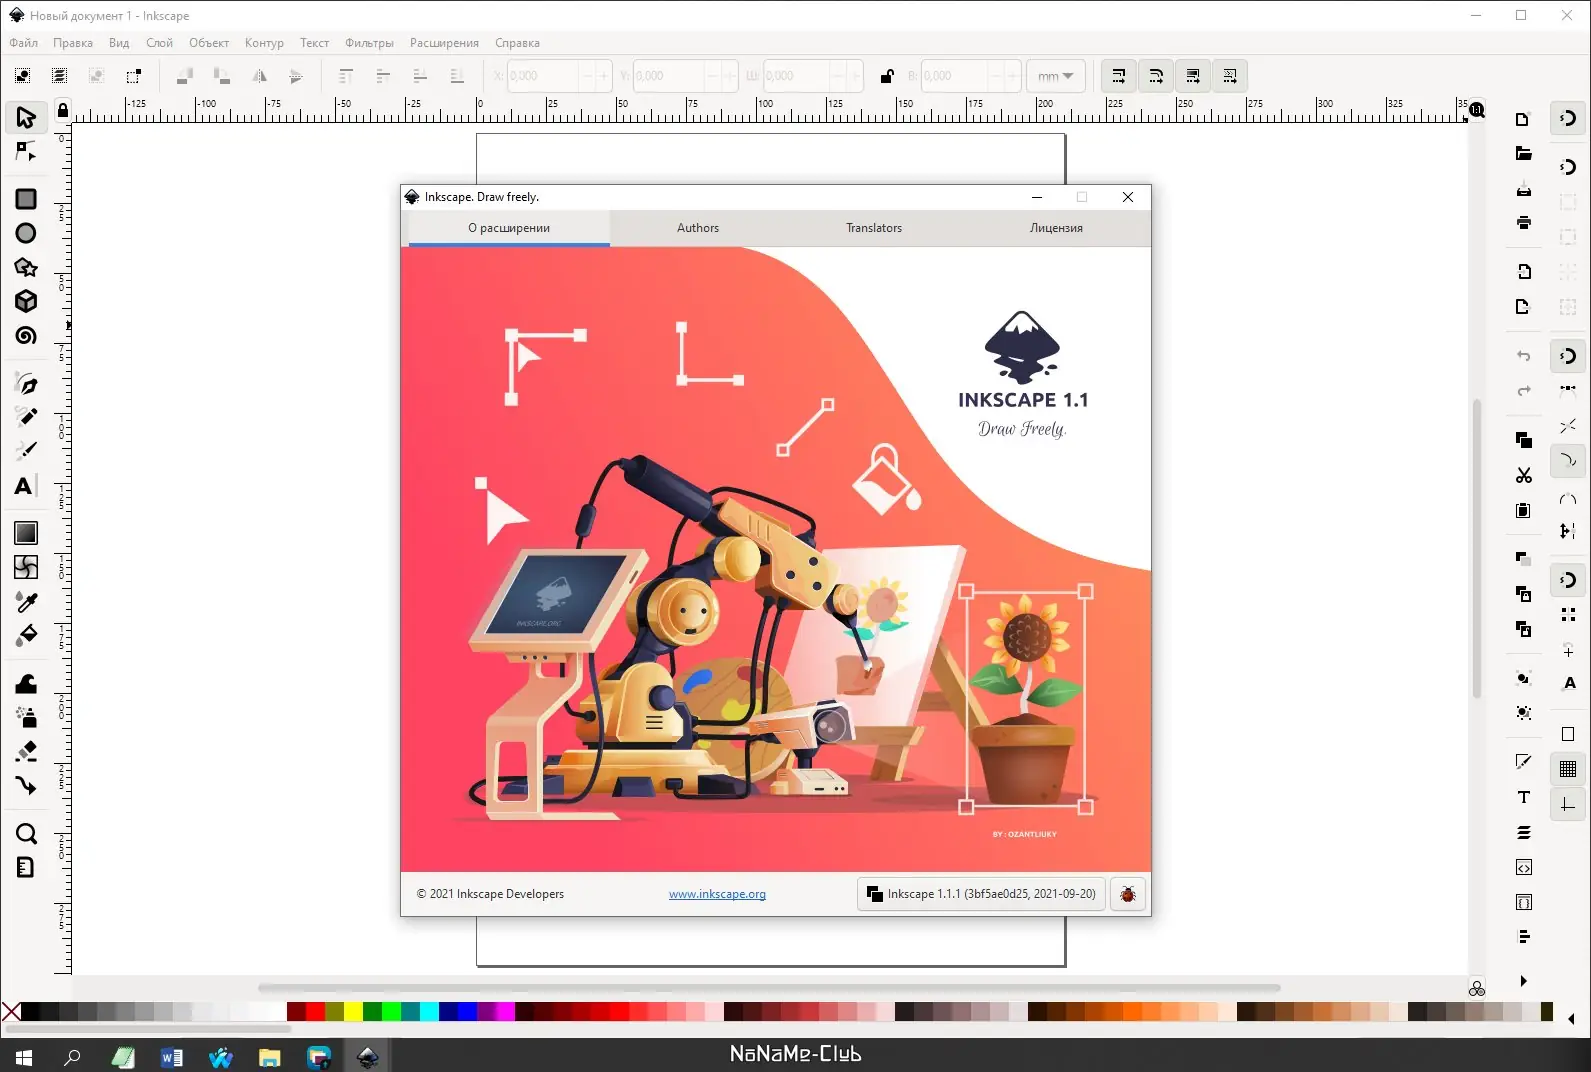Switch to the Лицензия tab
This screenshot has height=1072, width=1591.
point(1056,228)
